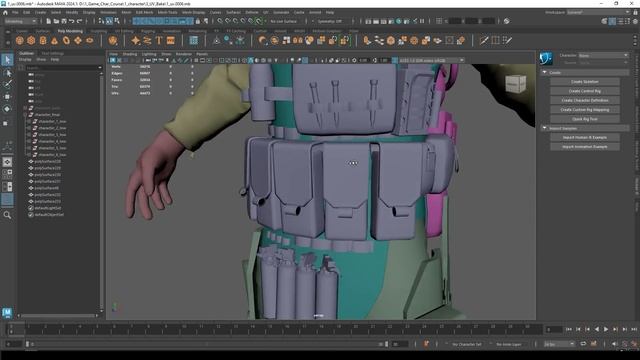This screenshot has height=360, width=640.
Task: Add a polygon cone from the shelf
Action: click(55, 40)
